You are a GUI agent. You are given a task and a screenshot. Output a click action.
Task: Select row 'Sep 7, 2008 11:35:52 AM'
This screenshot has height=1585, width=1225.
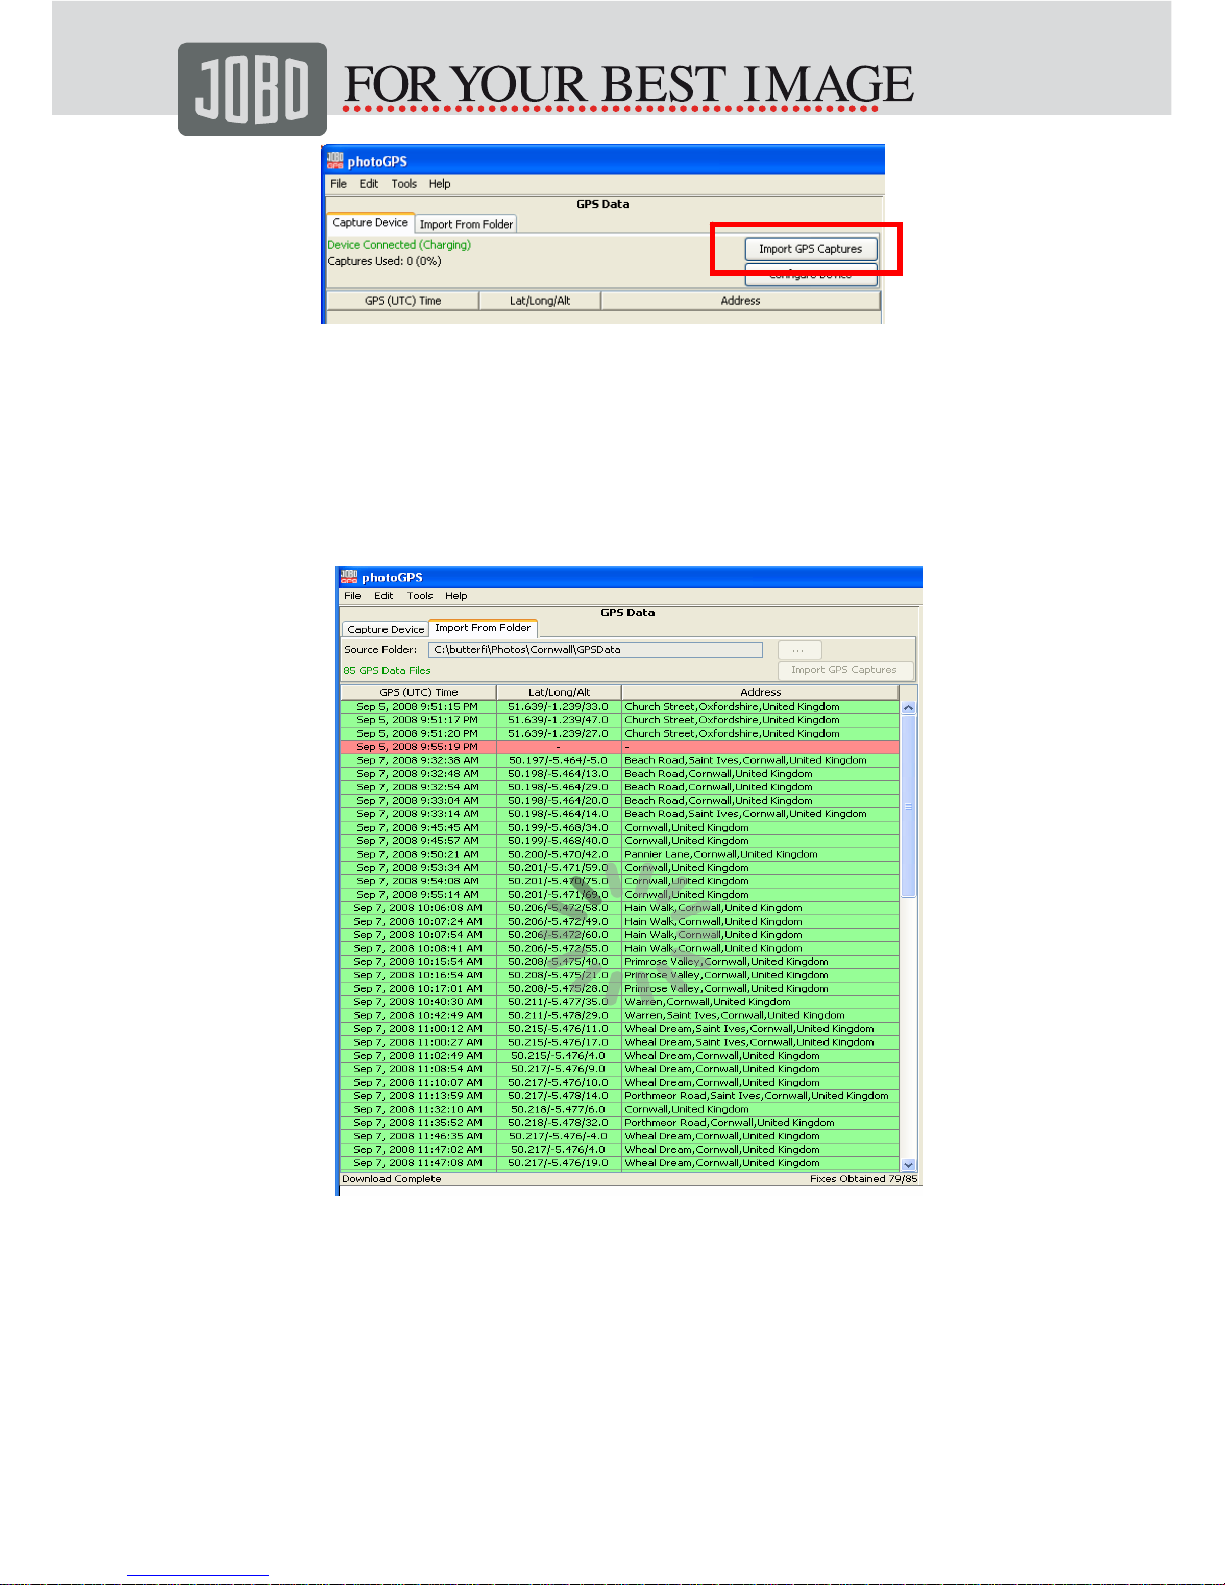click(x=620, y=1123)
